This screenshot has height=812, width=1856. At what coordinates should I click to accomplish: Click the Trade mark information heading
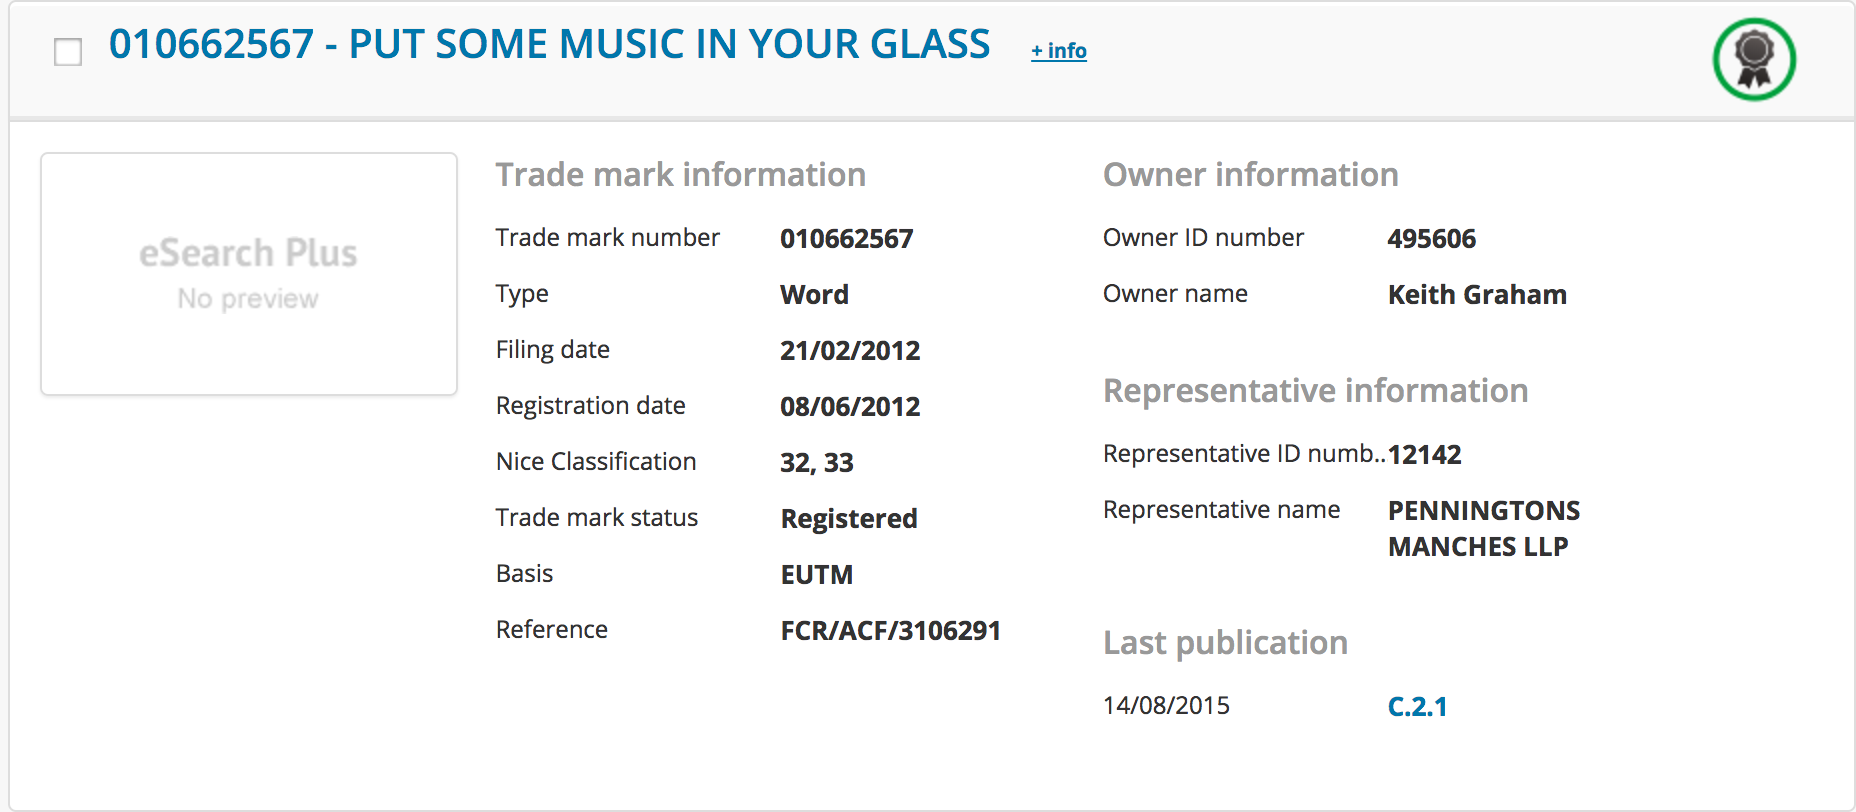click(681, 175)
